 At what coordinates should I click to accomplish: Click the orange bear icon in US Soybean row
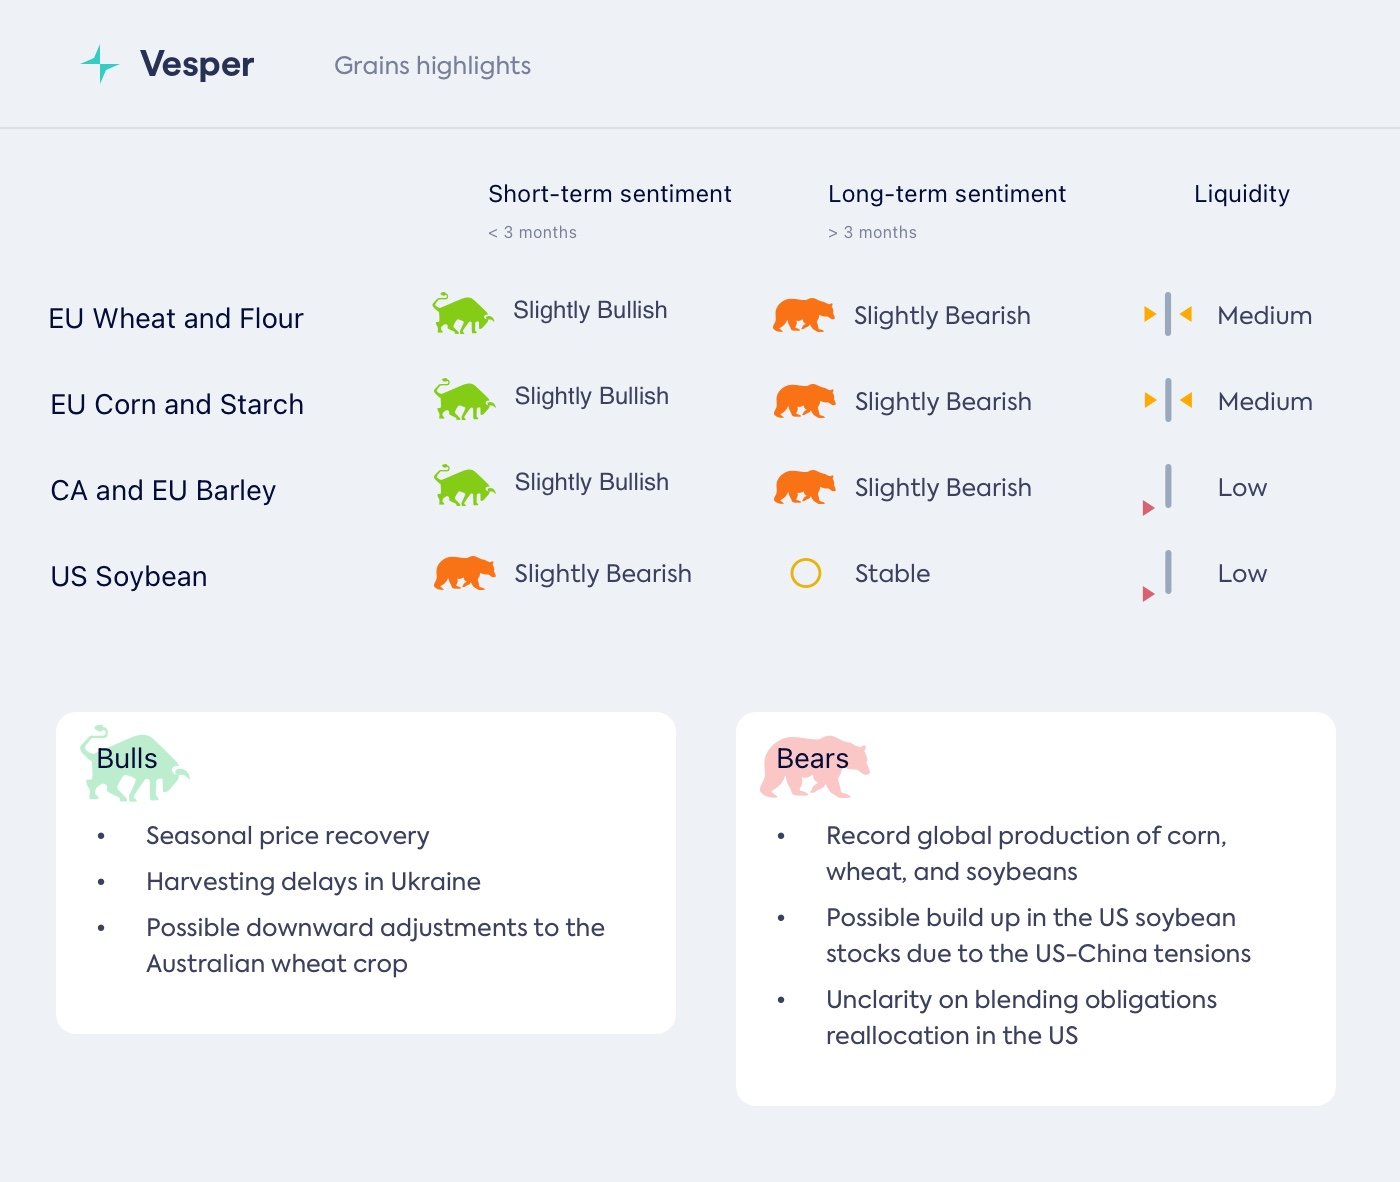click(x=464, y=573)
